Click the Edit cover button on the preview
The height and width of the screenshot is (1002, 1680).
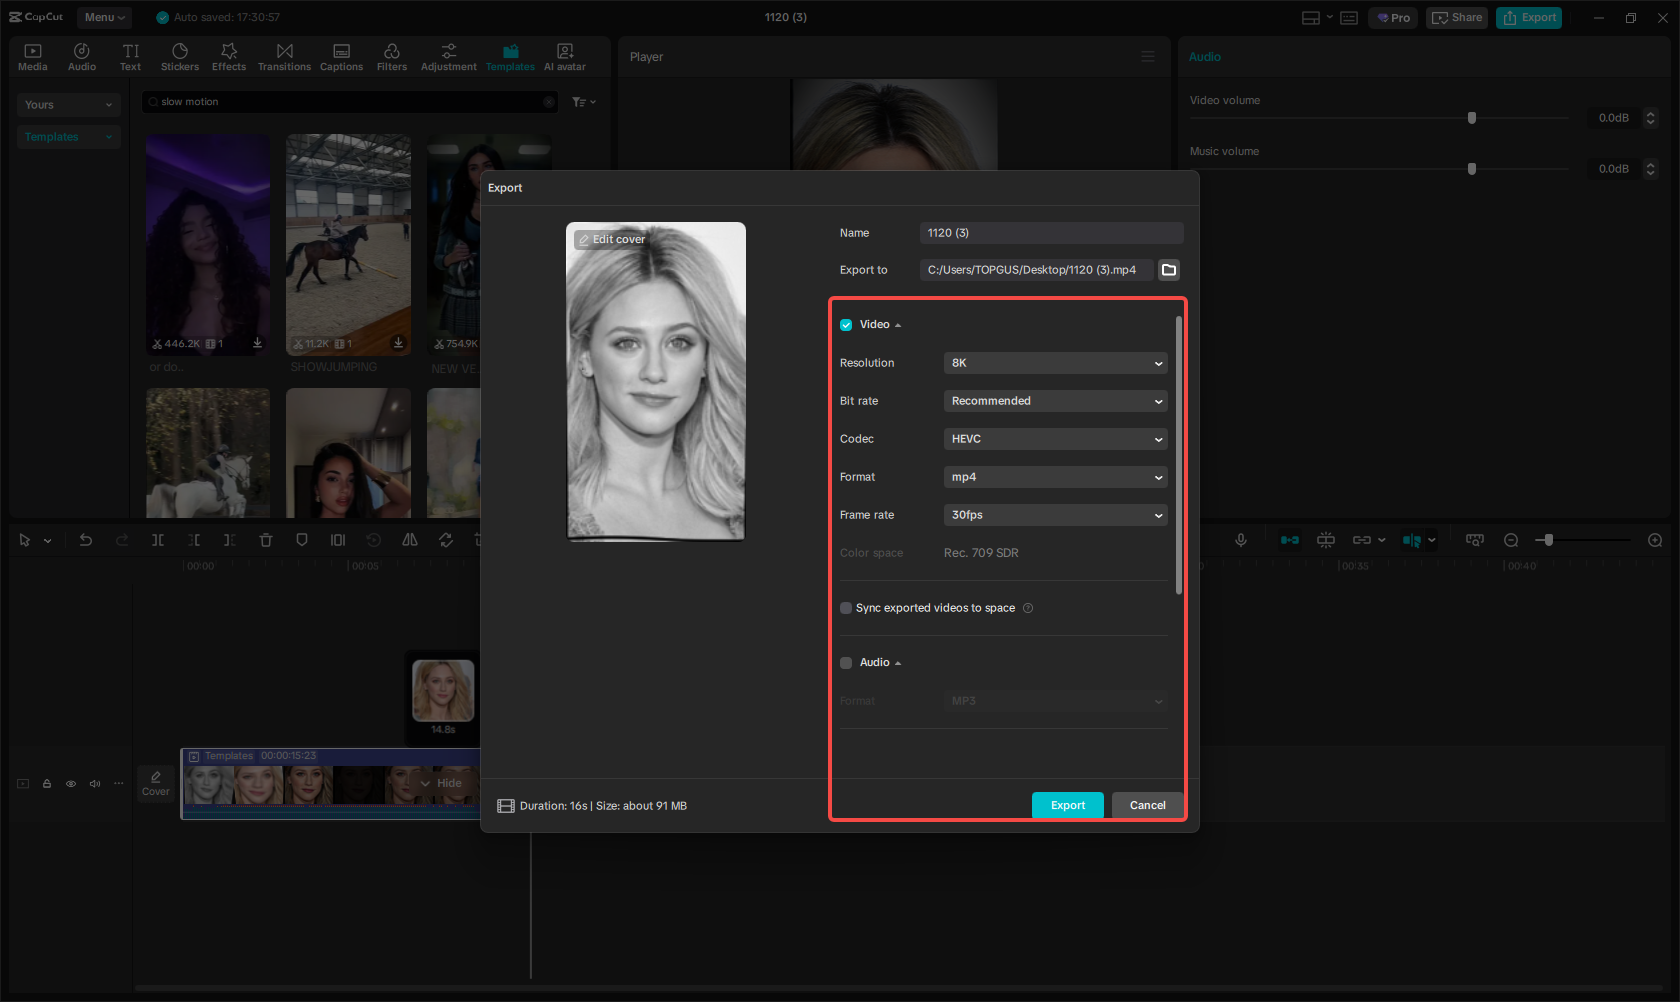tap(612, 239)
